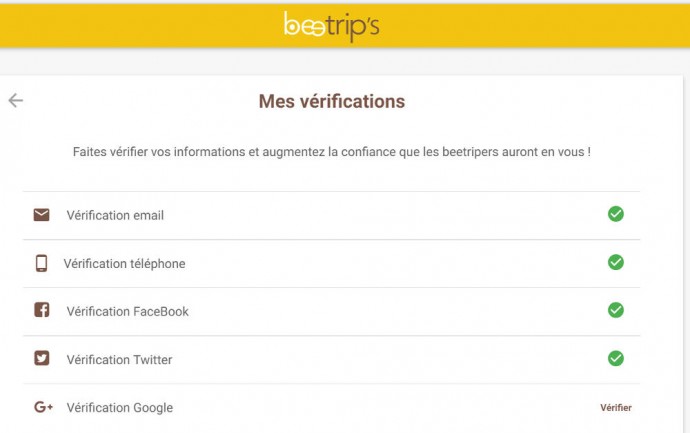The height and width of the screenshot is (433, 690).
Task: Click the email envelope icon
Action: 41,215
